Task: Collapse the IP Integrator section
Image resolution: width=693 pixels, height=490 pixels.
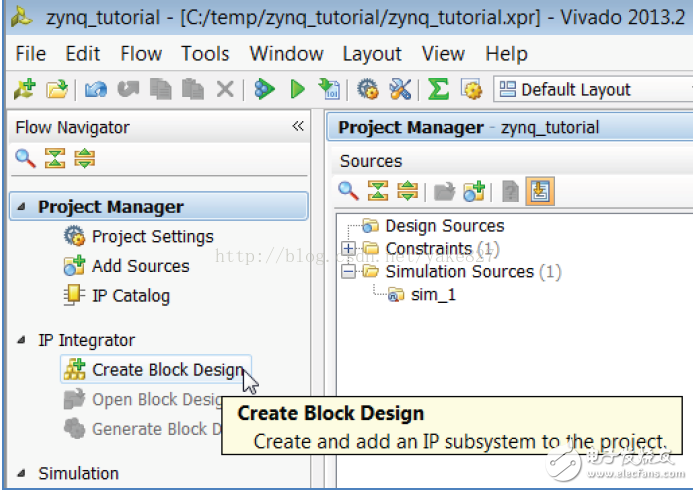Action: coord(22,340)
